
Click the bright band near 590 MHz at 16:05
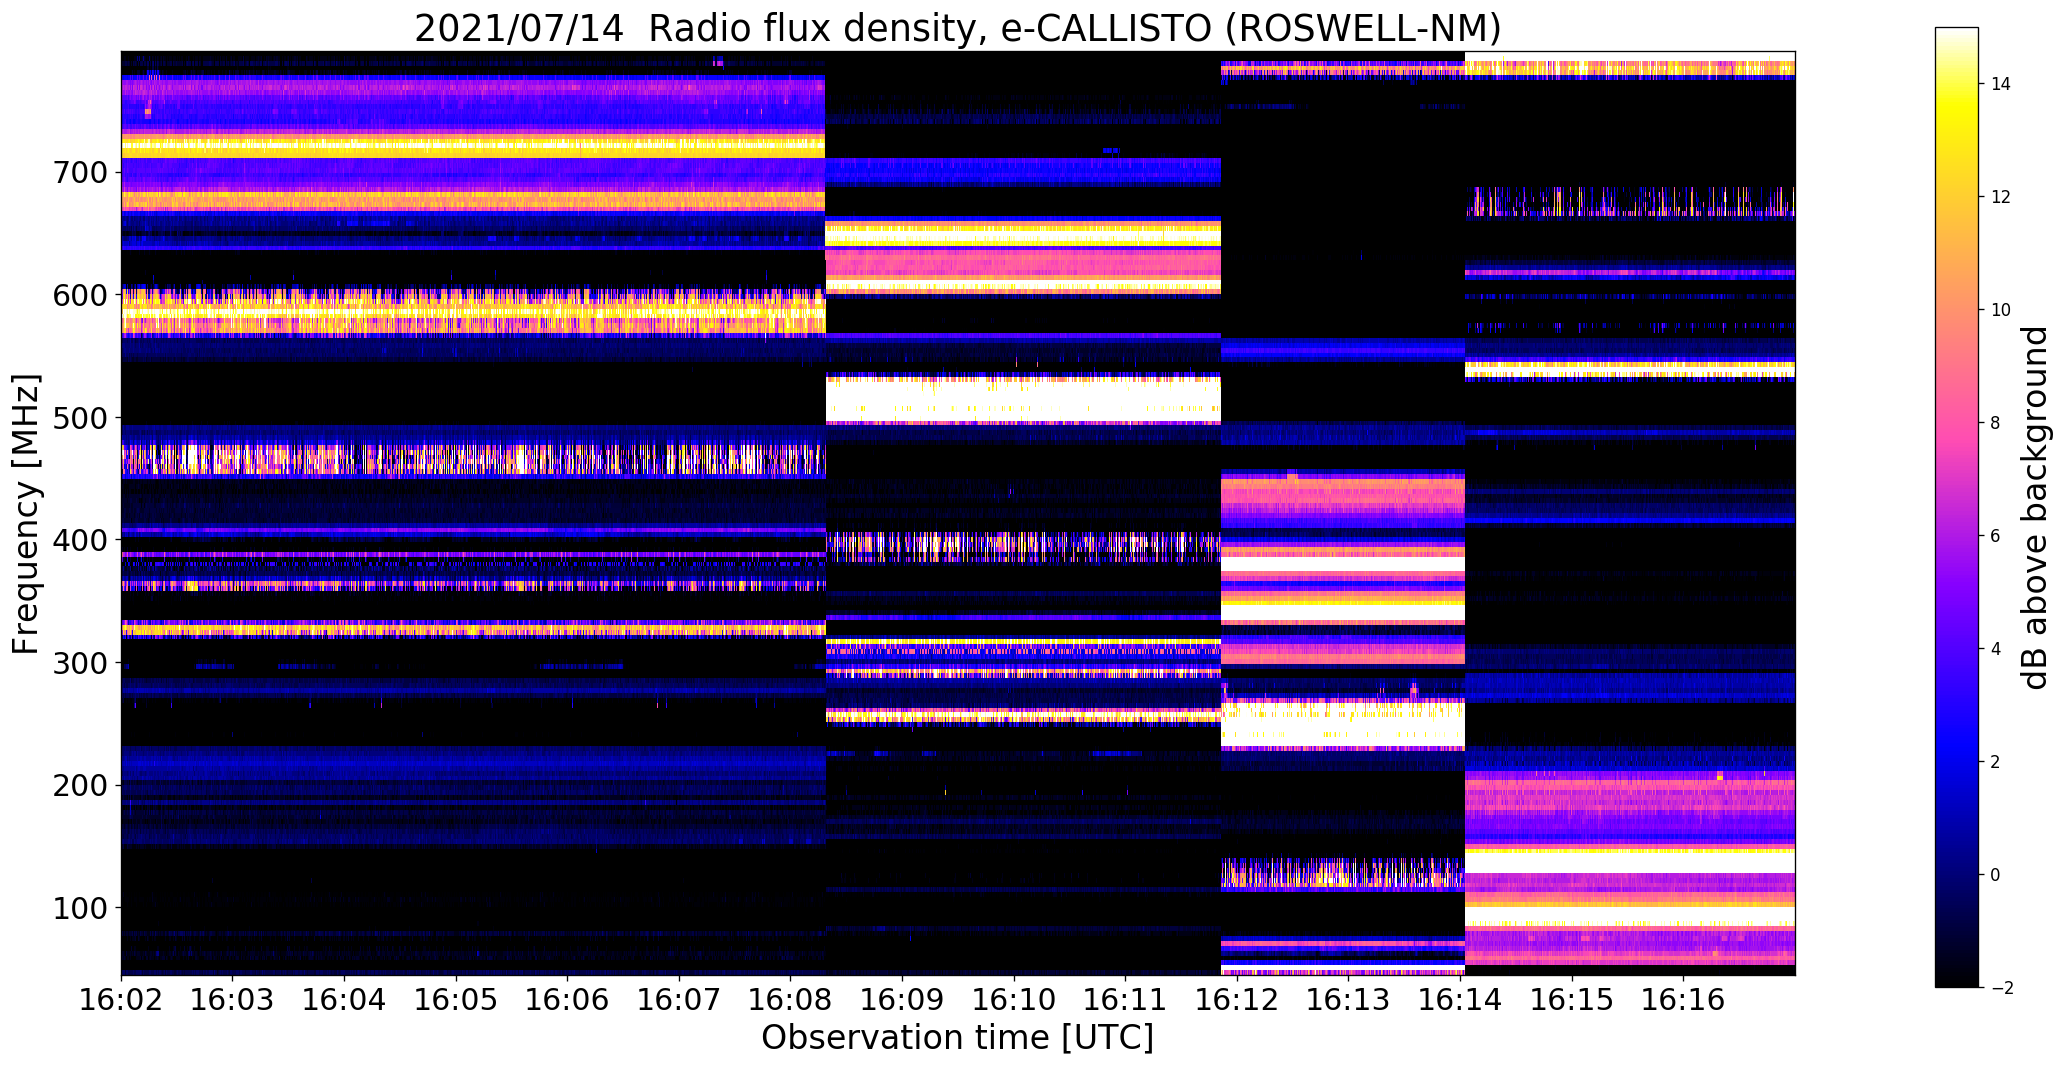(473, 311)
